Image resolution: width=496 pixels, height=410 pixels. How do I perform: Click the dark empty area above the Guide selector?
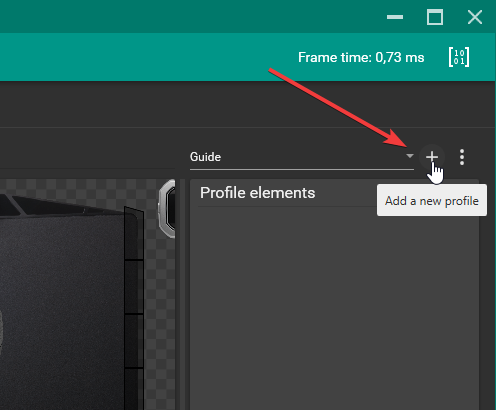click(x=247, y=104)
